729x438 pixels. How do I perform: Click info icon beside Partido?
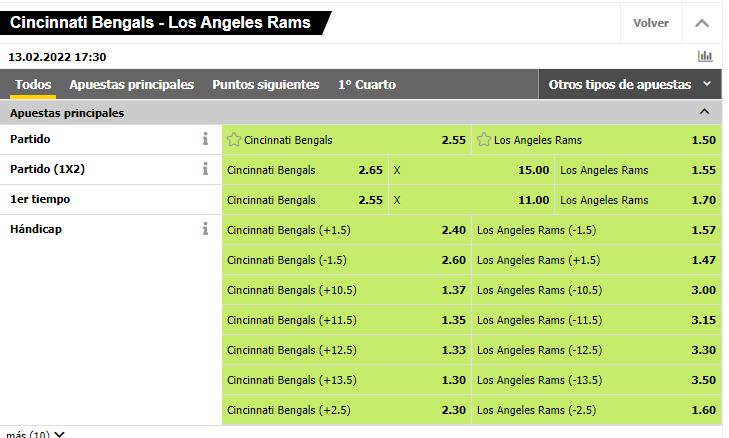(205, 139)
